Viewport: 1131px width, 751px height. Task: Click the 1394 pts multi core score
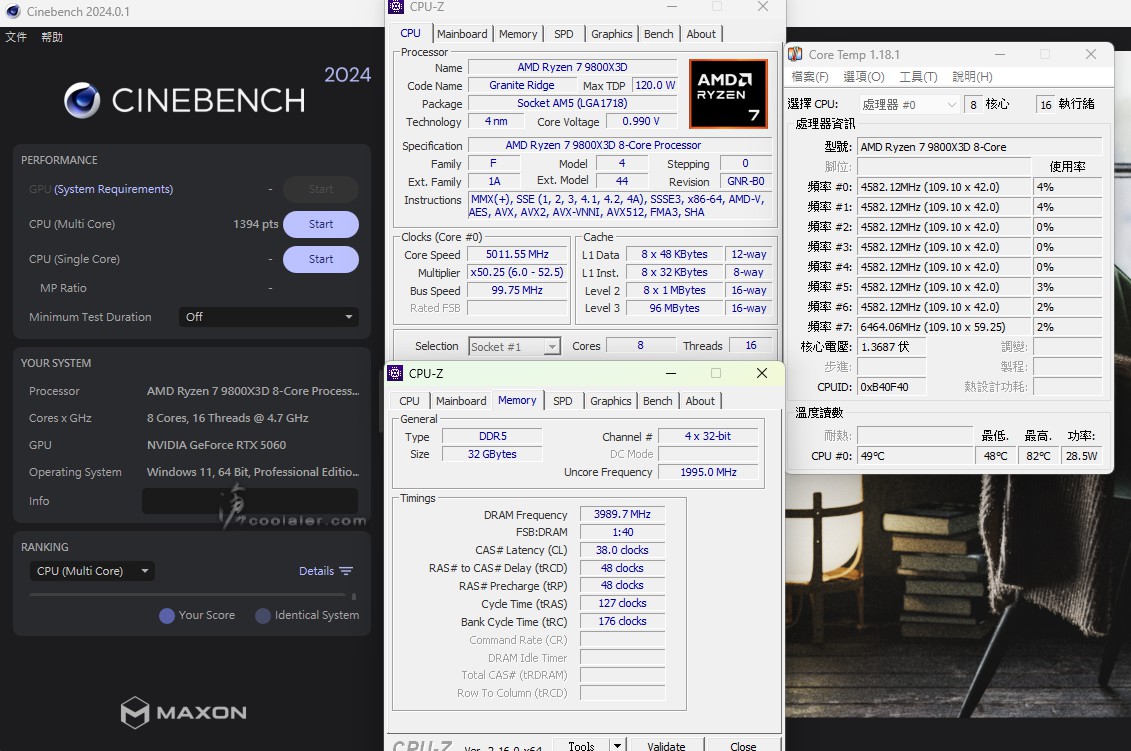pos(255,224)
